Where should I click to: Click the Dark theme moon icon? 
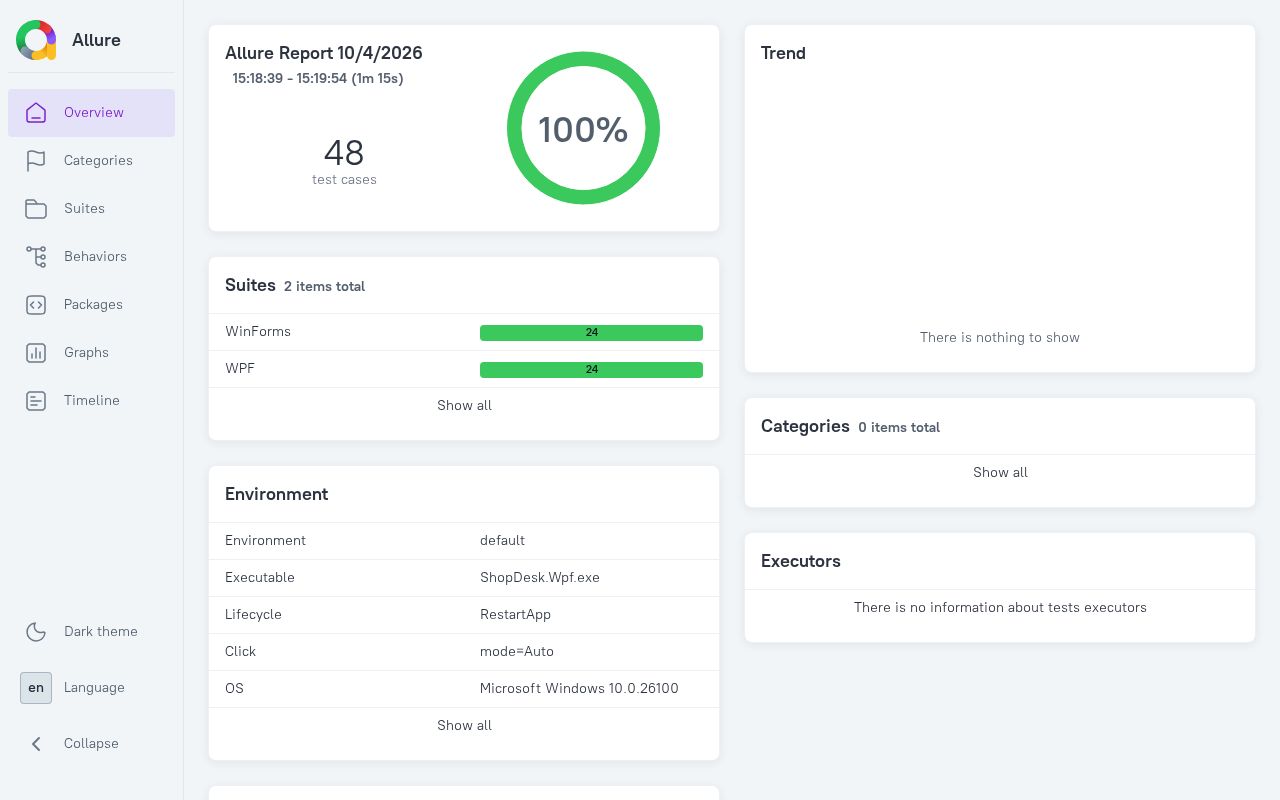pyautogui.click(x=36, y=632)
